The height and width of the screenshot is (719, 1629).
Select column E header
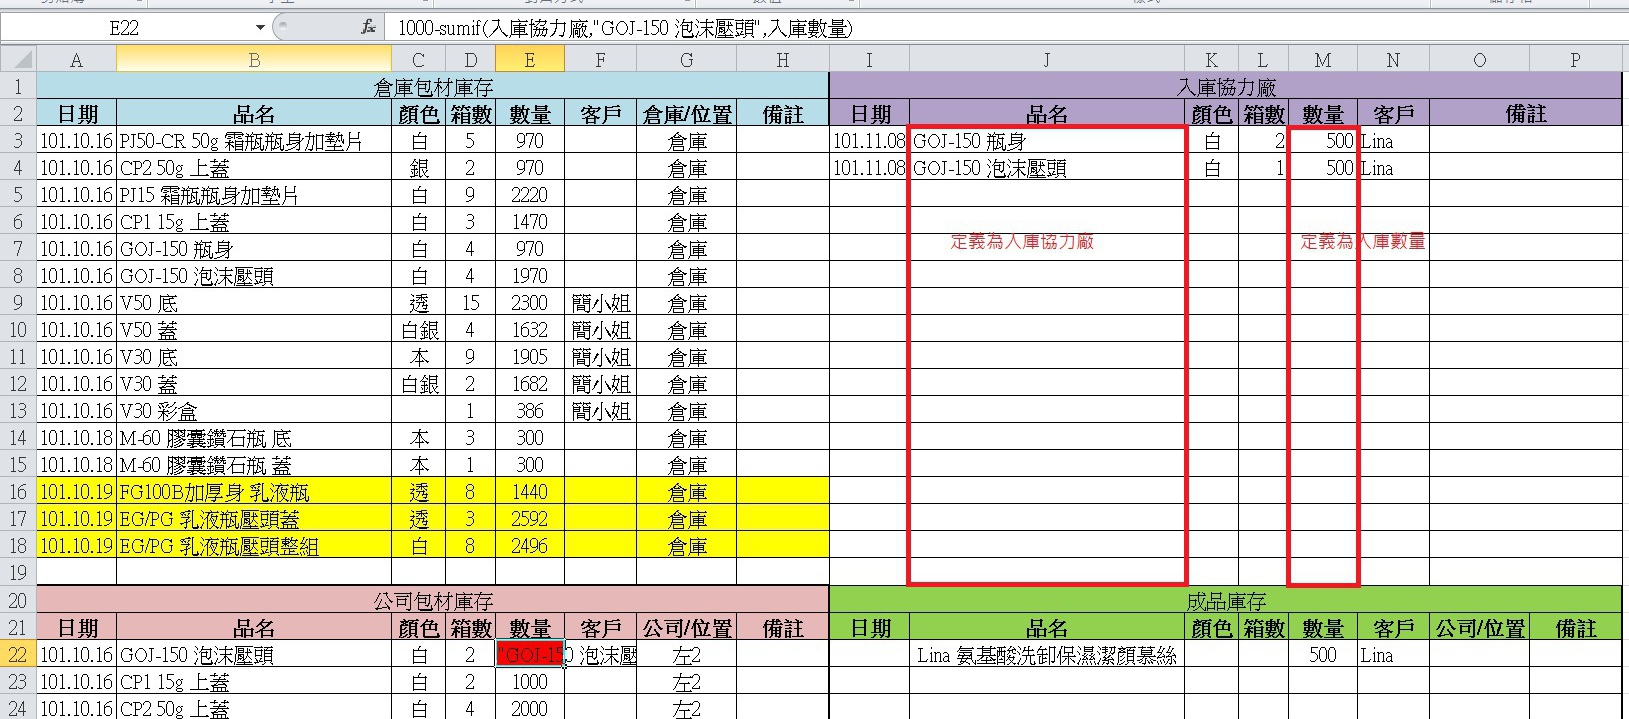(529, 60)
